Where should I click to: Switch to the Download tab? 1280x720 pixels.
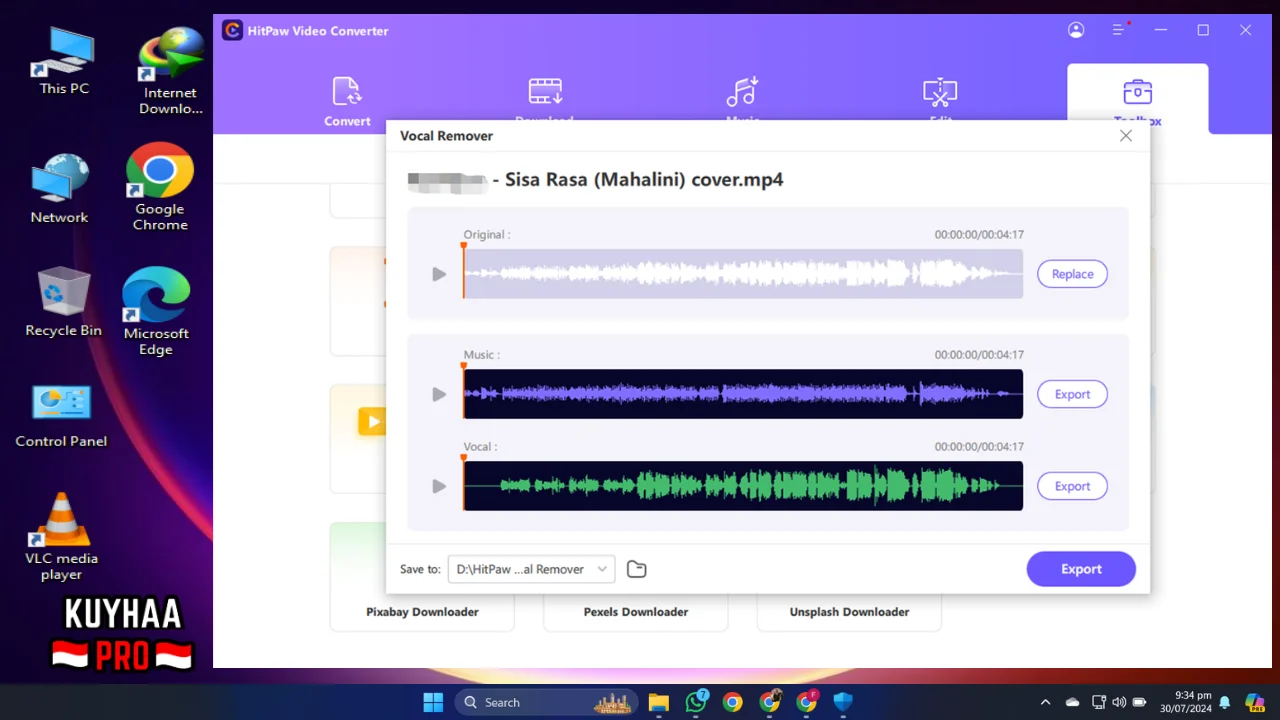pos(545,101)
